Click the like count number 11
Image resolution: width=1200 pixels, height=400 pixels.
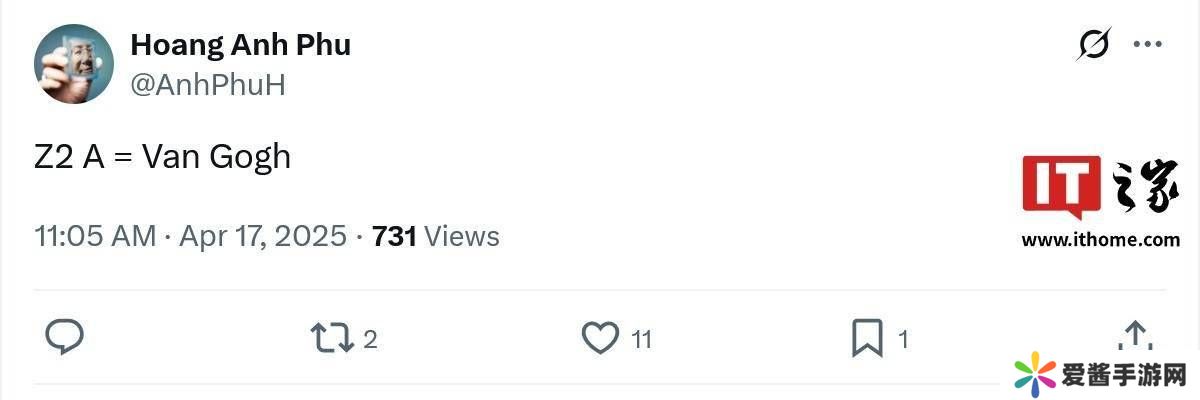641,340
